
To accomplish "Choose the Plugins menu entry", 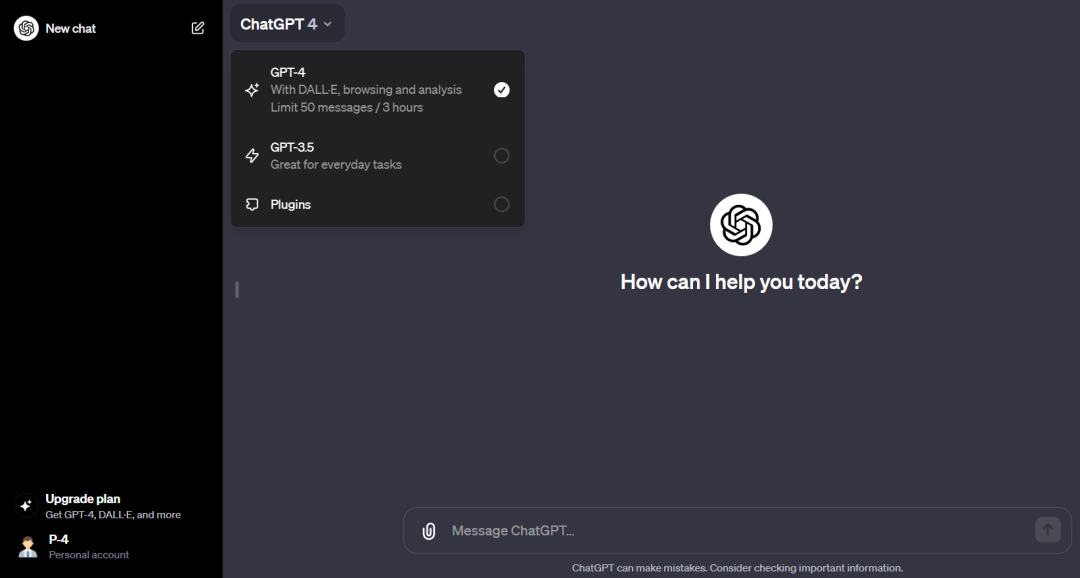I will (x=377, y=205).
